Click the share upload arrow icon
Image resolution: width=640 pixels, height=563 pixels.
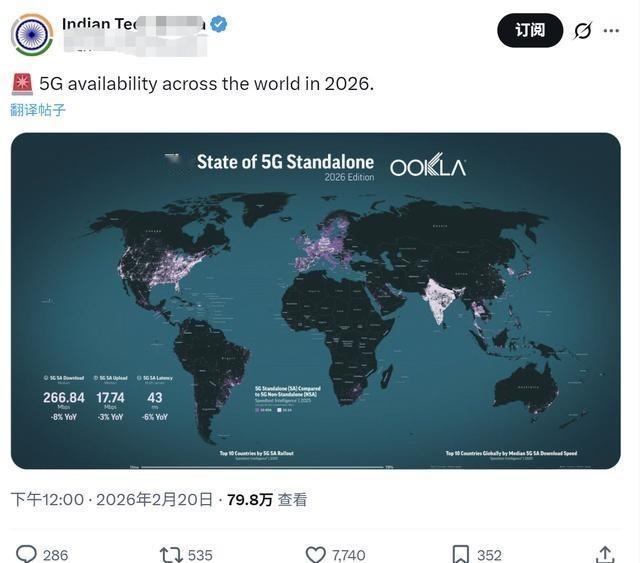click(604, 554)
